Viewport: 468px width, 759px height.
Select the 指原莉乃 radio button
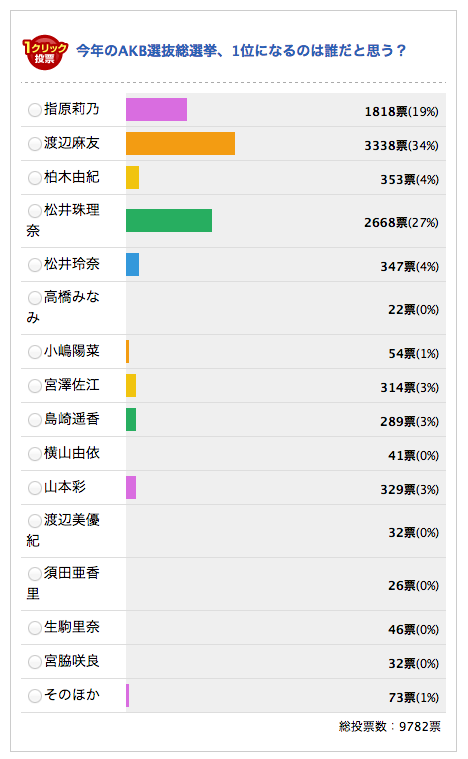(34, 110)
